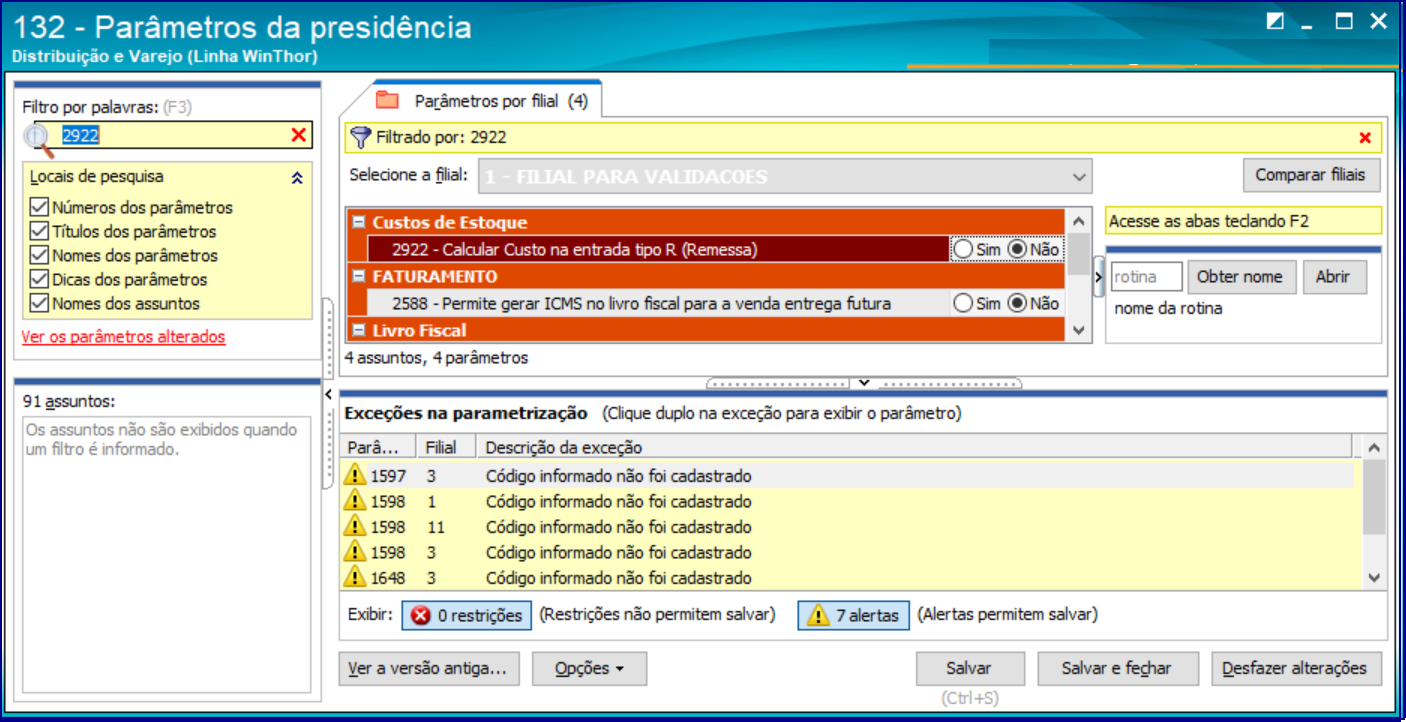1406x722 pixels.
Task: Click 'Obter nome' button
Action: pos(1240,277)
